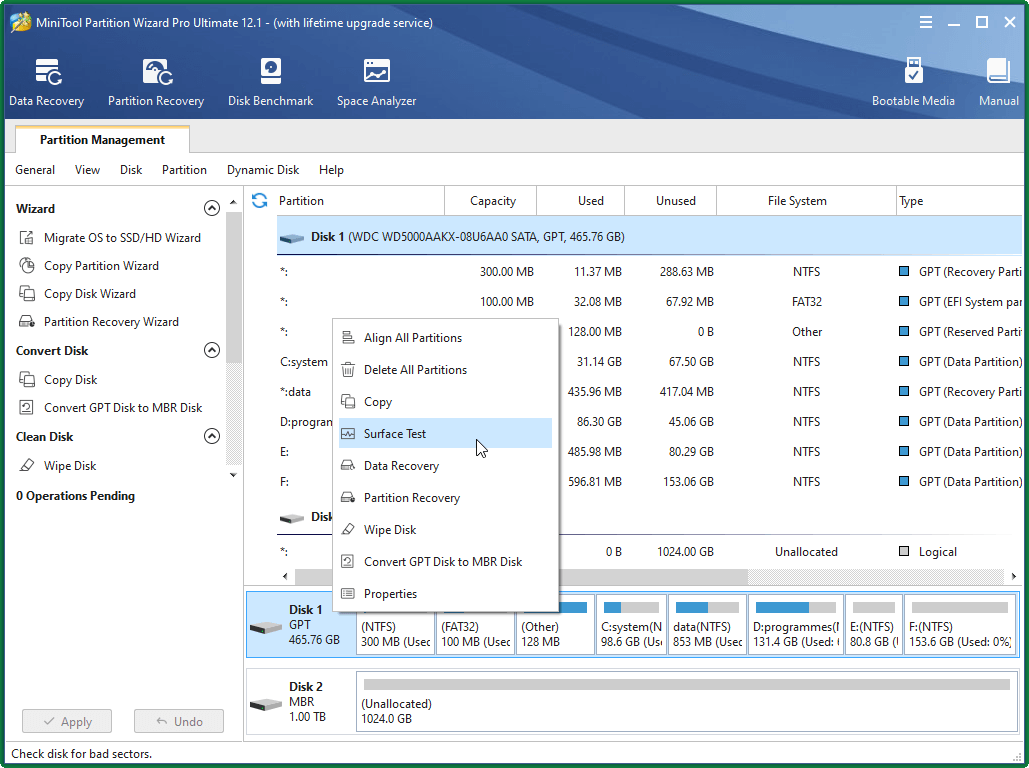The width and height of the screenshot is (1029, 768).
Task: Sort by the File System column header
Action: tap(807, 201)
